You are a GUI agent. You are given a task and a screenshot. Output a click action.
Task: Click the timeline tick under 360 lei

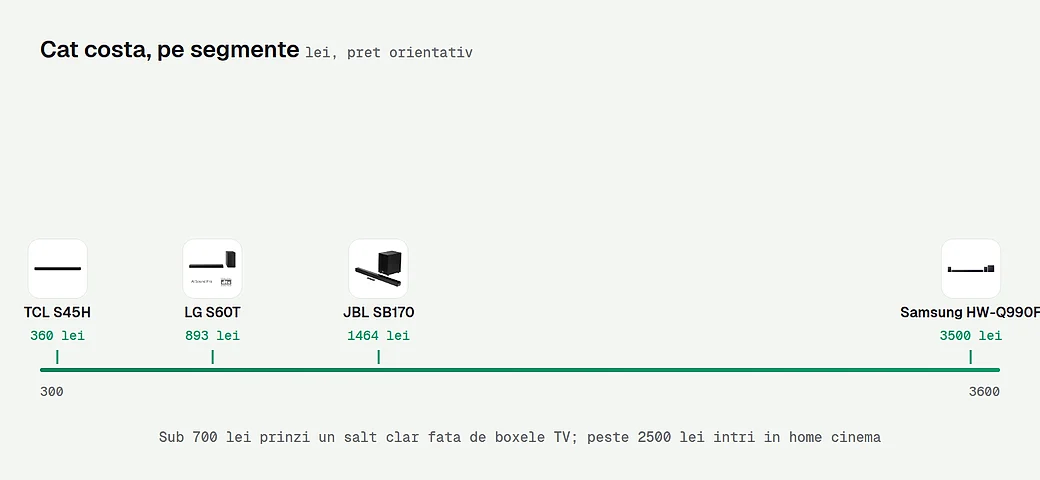(57, 357)
